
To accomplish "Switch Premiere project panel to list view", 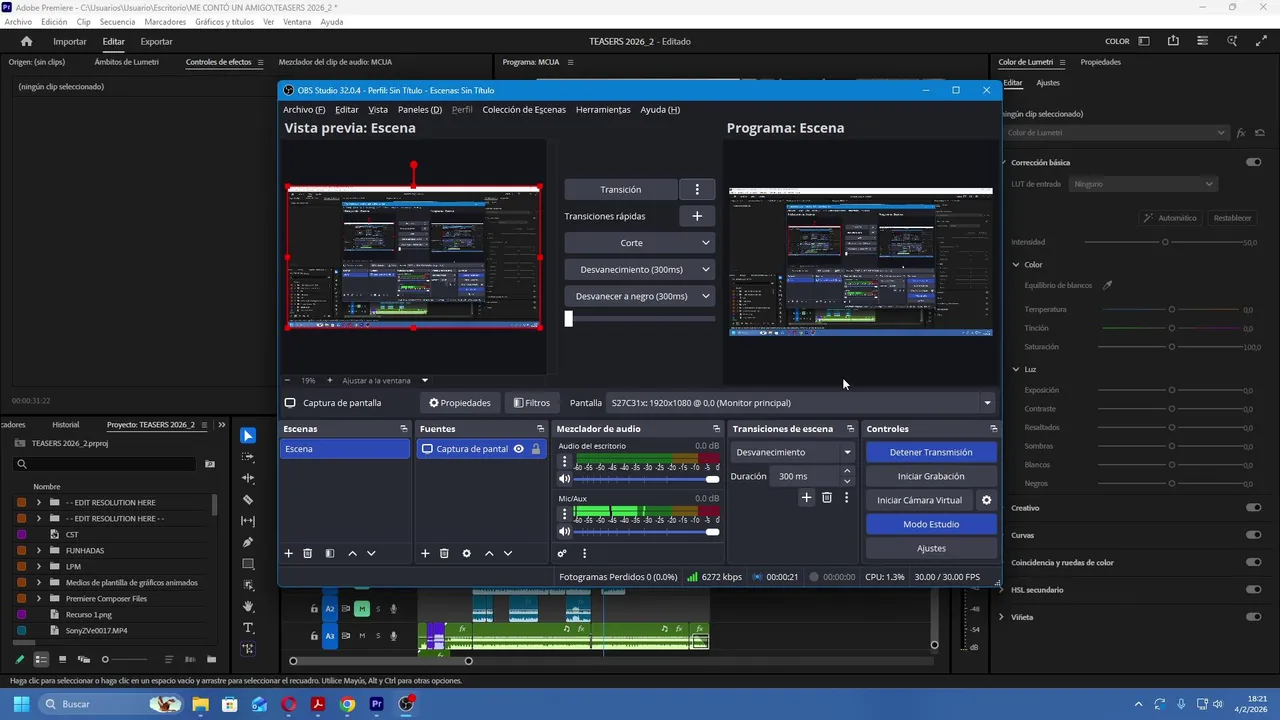I will click(41, 659).
